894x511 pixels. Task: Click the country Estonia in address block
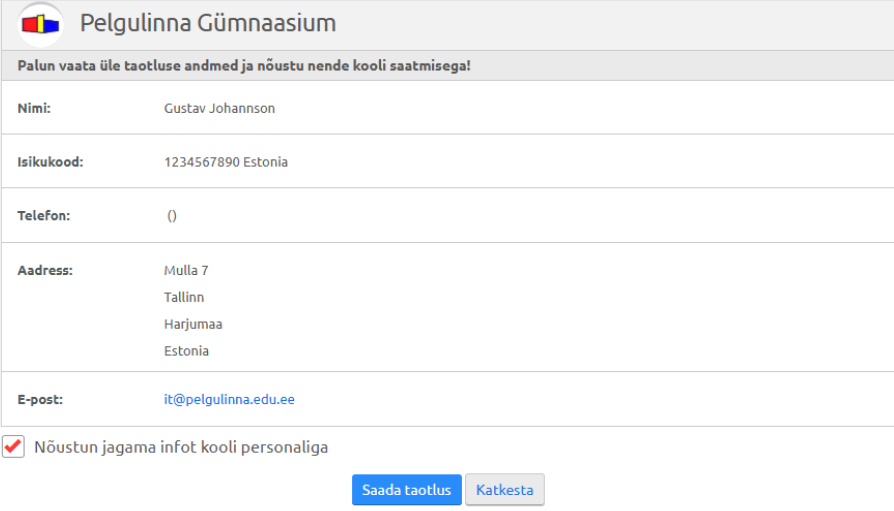tap(186, 351)
